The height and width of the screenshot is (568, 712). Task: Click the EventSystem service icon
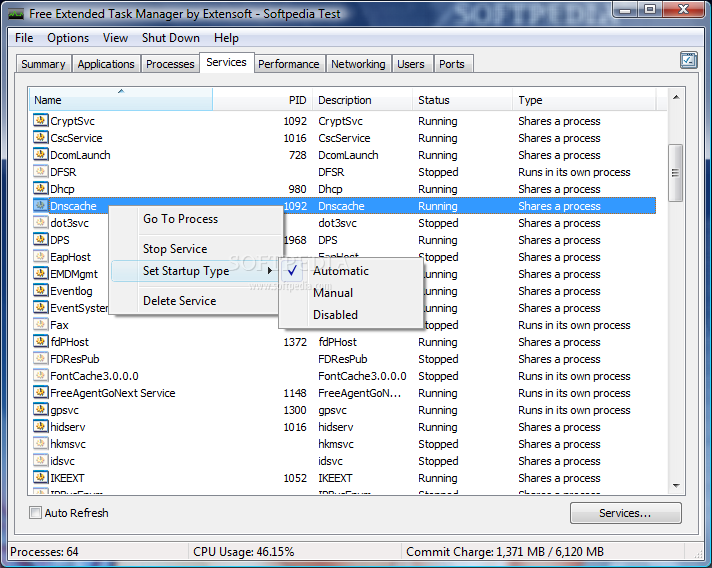click(x=40, y=308)
